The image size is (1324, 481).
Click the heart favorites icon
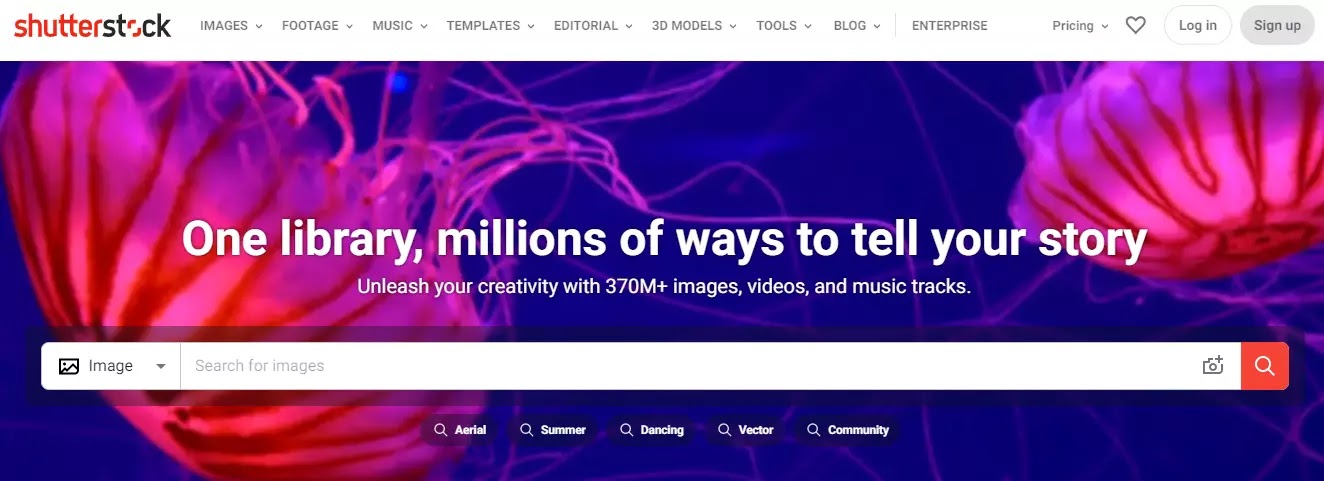click(x=1135, y=25)
